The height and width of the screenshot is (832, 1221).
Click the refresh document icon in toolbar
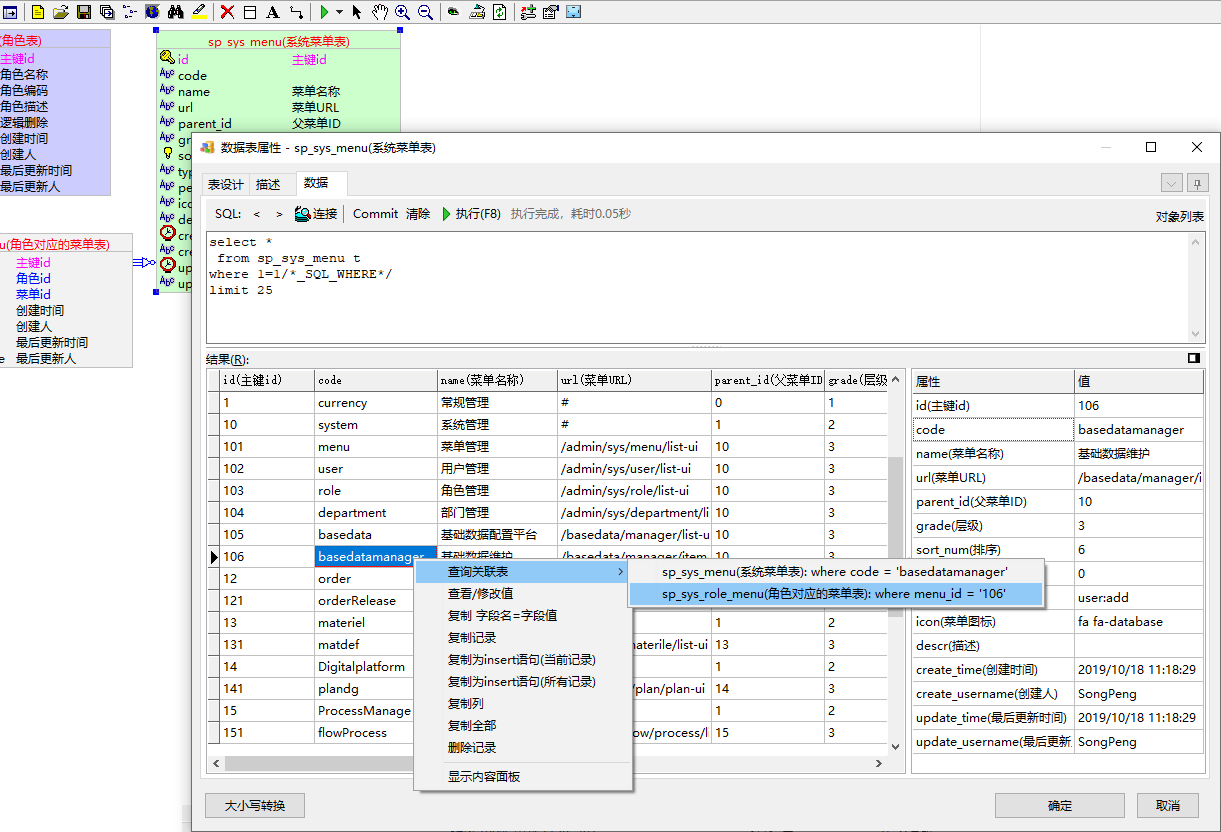click(x=500, y=12)
